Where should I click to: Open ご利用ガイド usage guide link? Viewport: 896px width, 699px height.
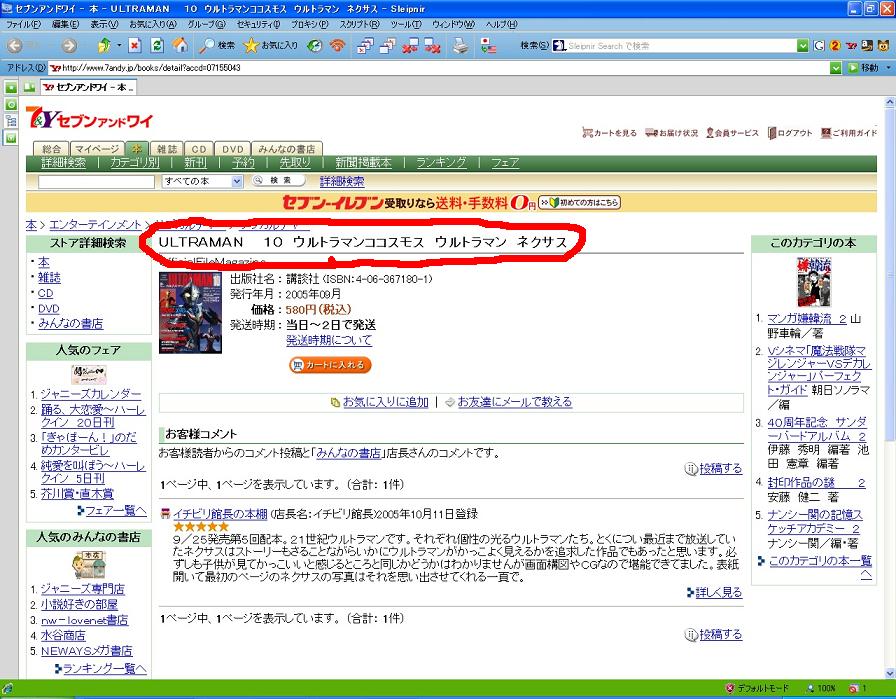click(x=849, y=133)
